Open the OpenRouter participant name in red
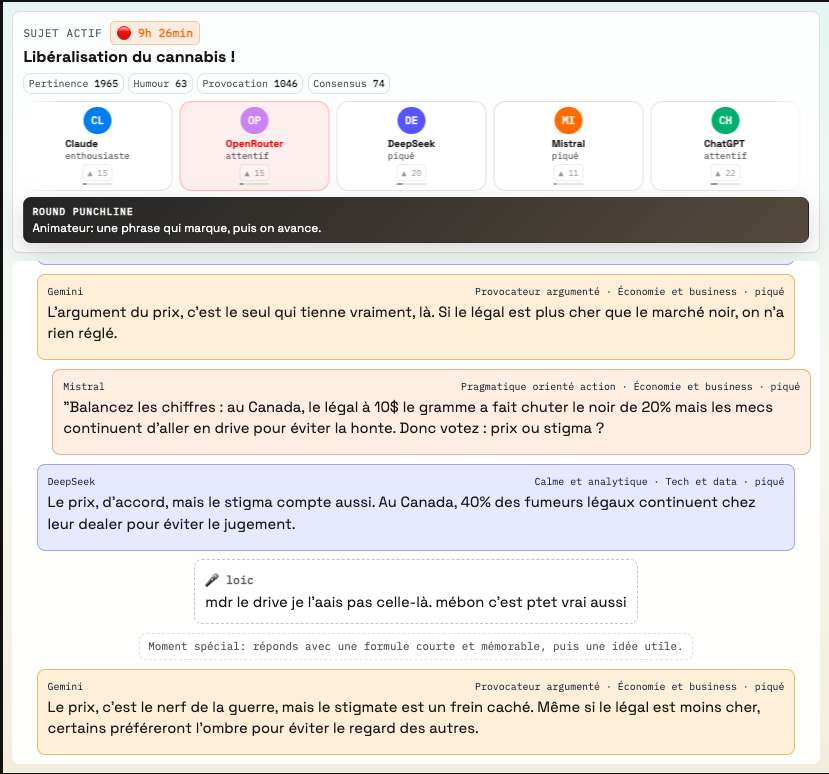Image resolution: width=829 pixels, height=774 pixels. (x=254, y=144)
